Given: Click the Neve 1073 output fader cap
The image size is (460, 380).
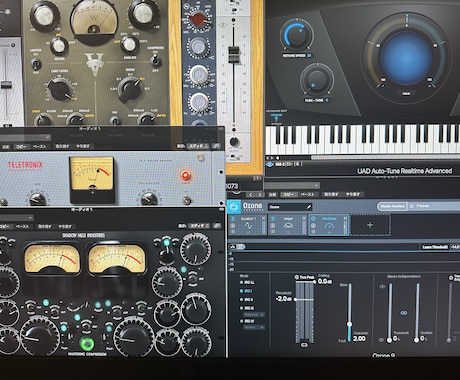Looking at the screenshot, I should [x=234, y=55].
